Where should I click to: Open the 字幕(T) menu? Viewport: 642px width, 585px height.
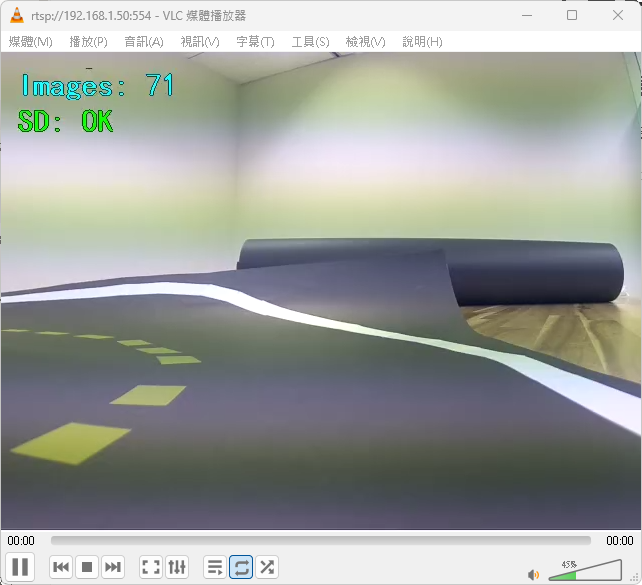coord(255,42)
